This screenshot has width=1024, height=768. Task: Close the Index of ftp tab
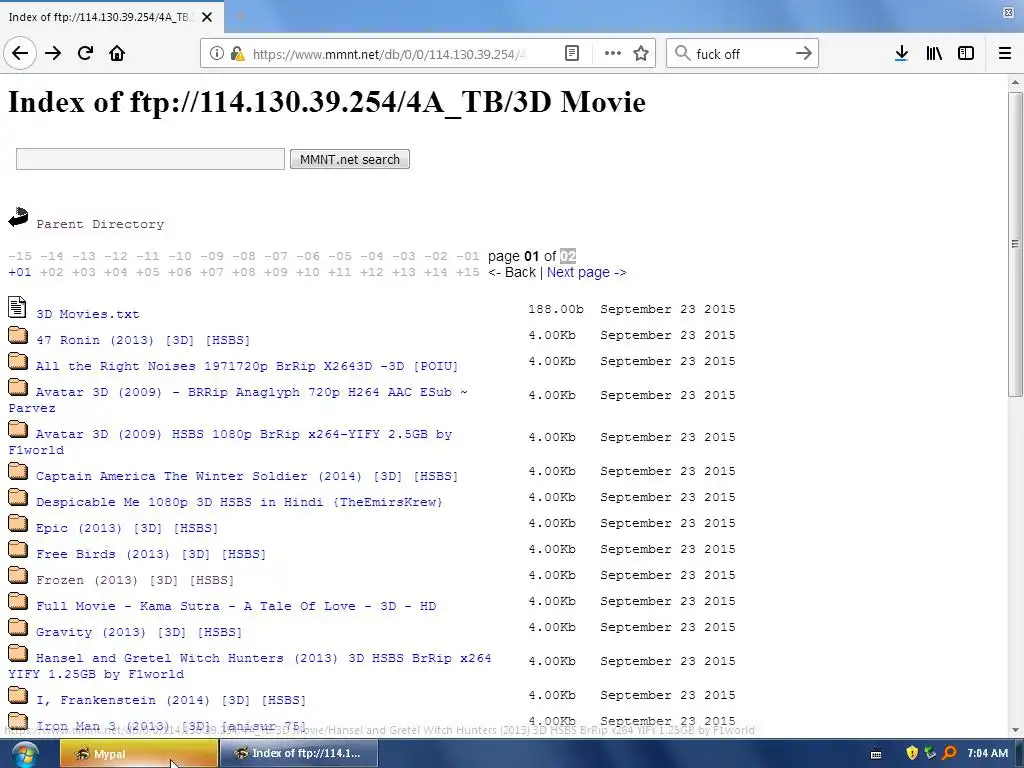tap(207, 17)
